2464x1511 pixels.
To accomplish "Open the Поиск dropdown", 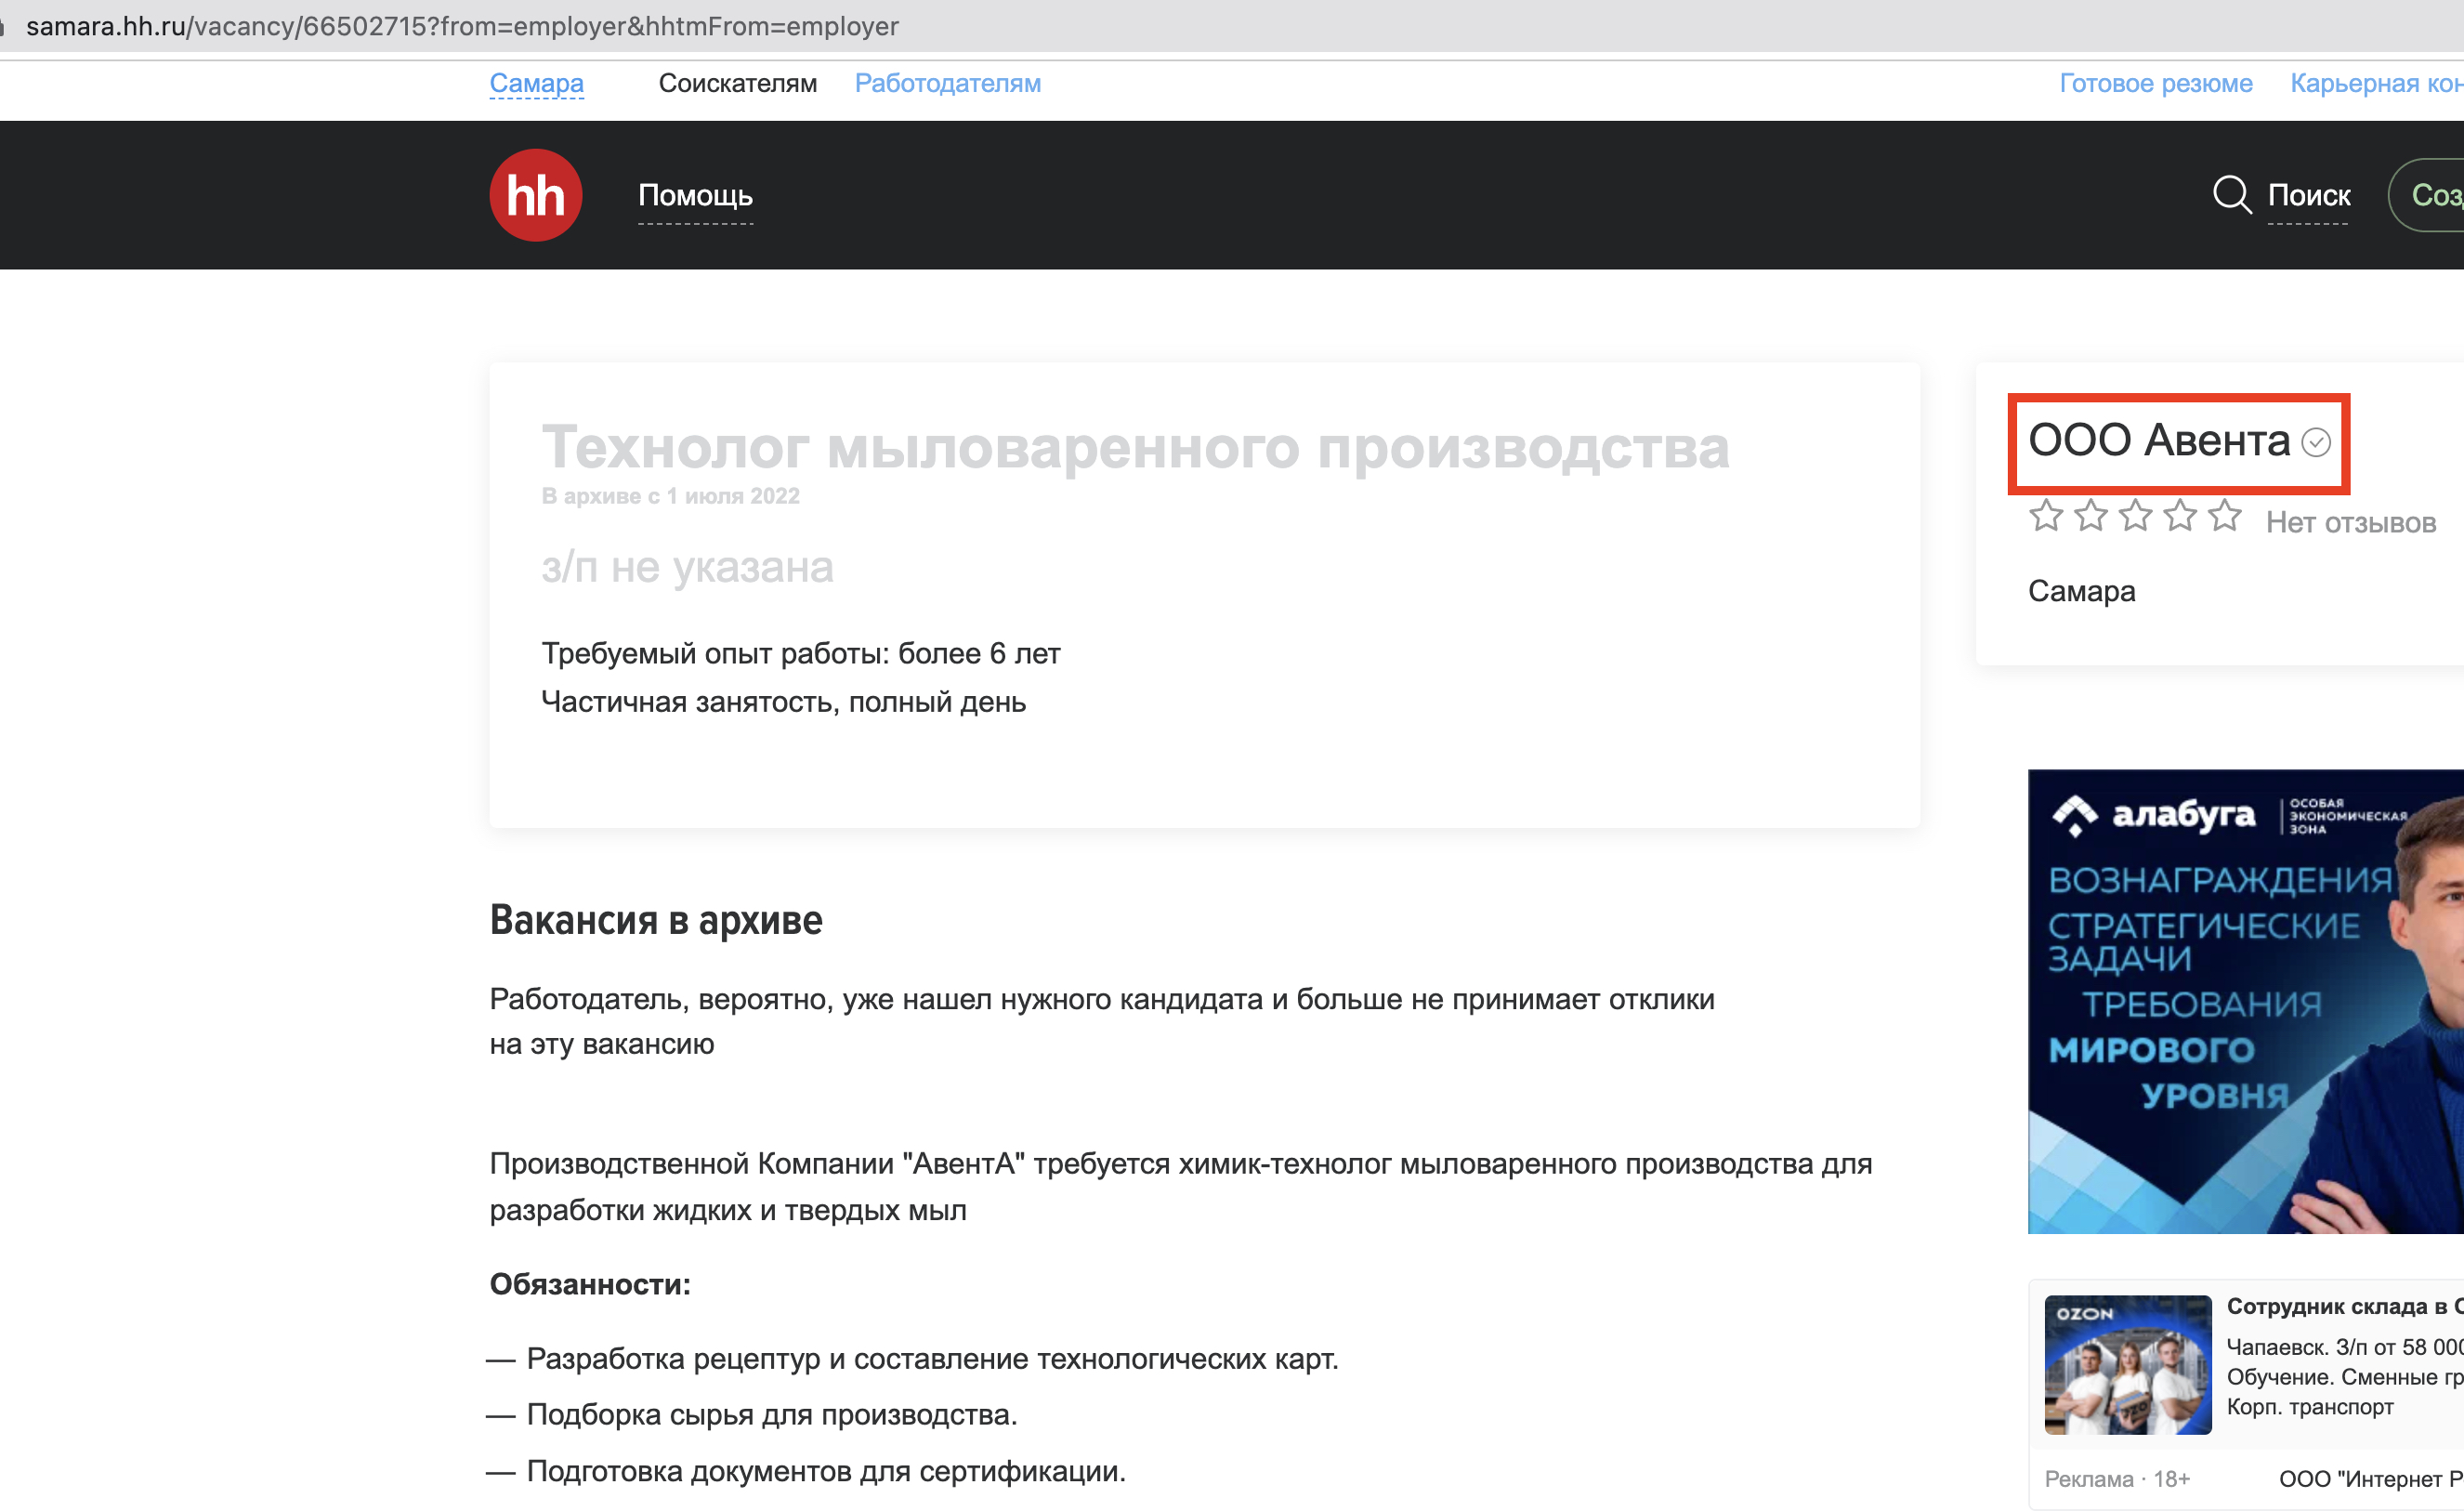I will [x=2308, y=195].
